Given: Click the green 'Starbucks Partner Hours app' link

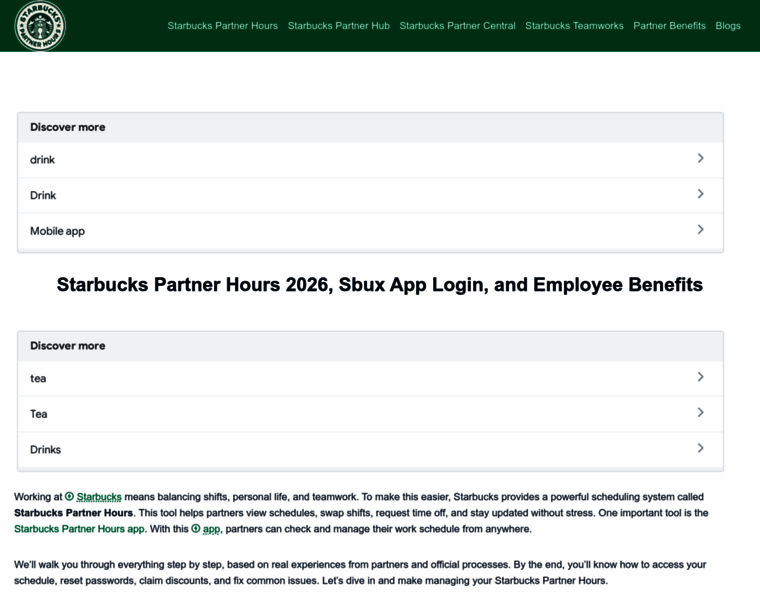Looking at the screenshot, I should (x=80, y=529).
